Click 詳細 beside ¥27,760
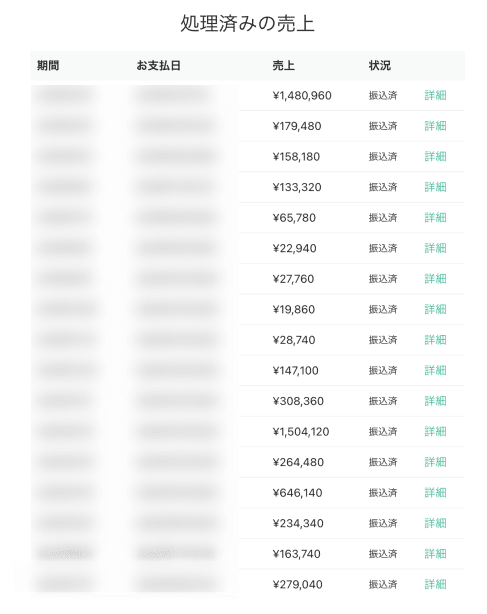Image resolution: width=487 pixels, height=614 pixels. coord(435,279)
